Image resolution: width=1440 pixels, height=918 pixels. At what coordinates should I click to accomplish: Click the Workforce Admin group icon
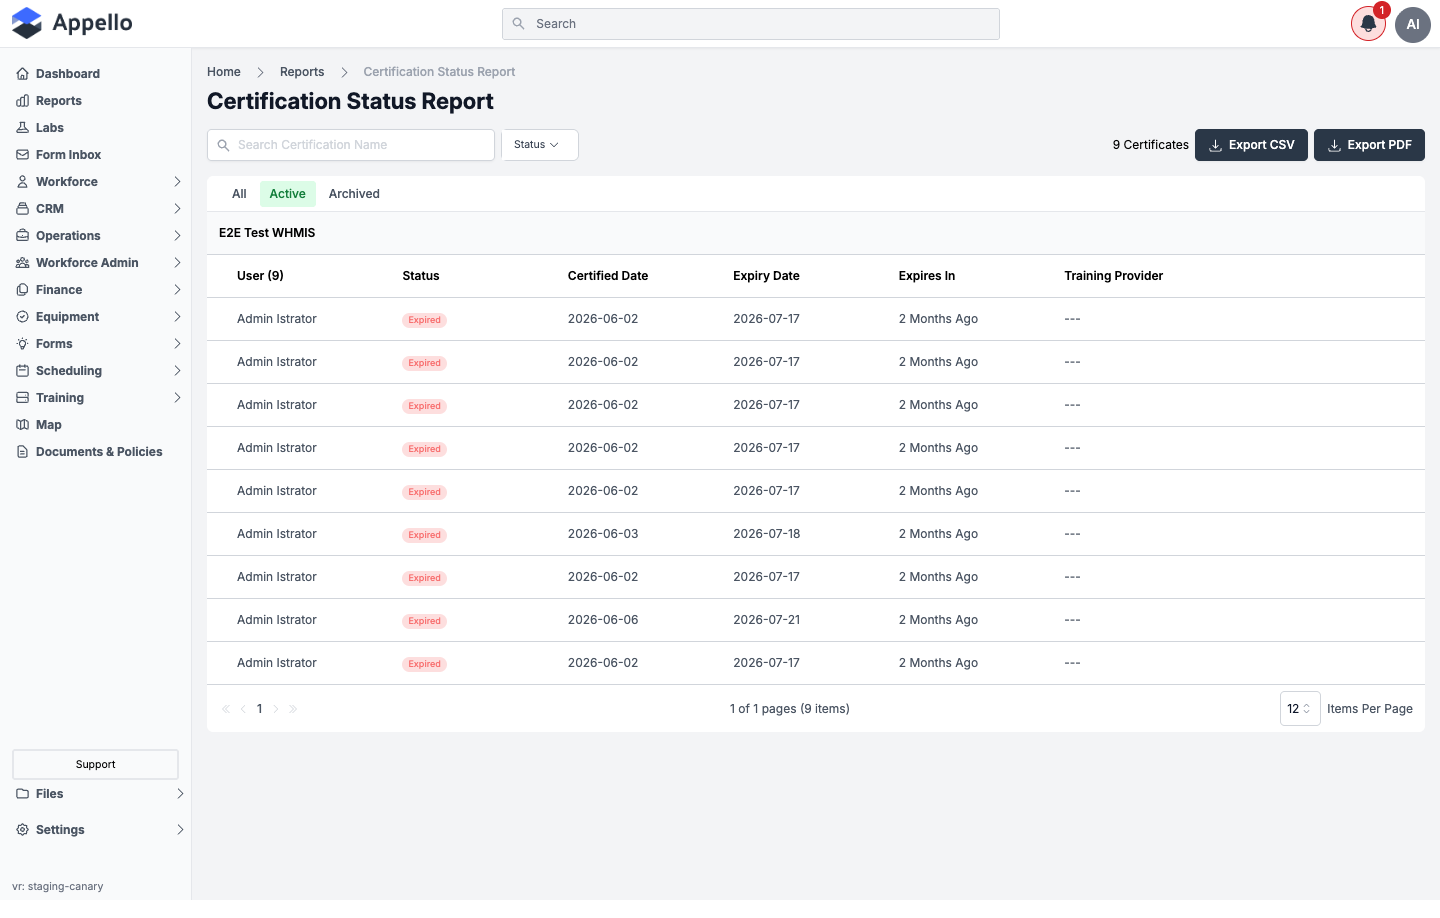[x=22, y=263]
